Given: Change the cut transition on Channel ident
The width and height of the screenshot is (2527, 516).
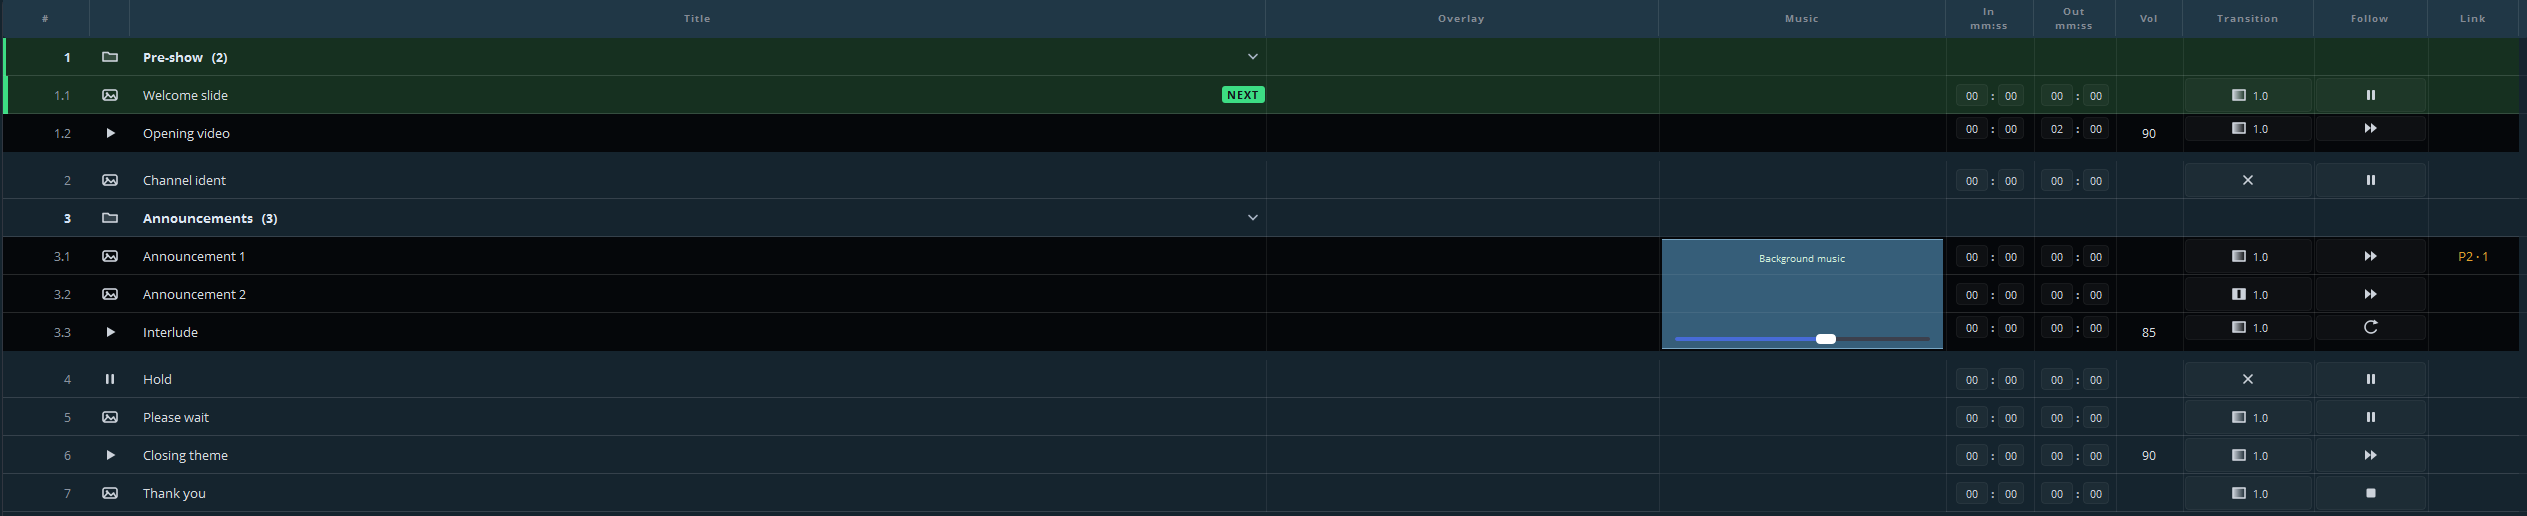Looking at the screenshot, I should point(2248,180).
